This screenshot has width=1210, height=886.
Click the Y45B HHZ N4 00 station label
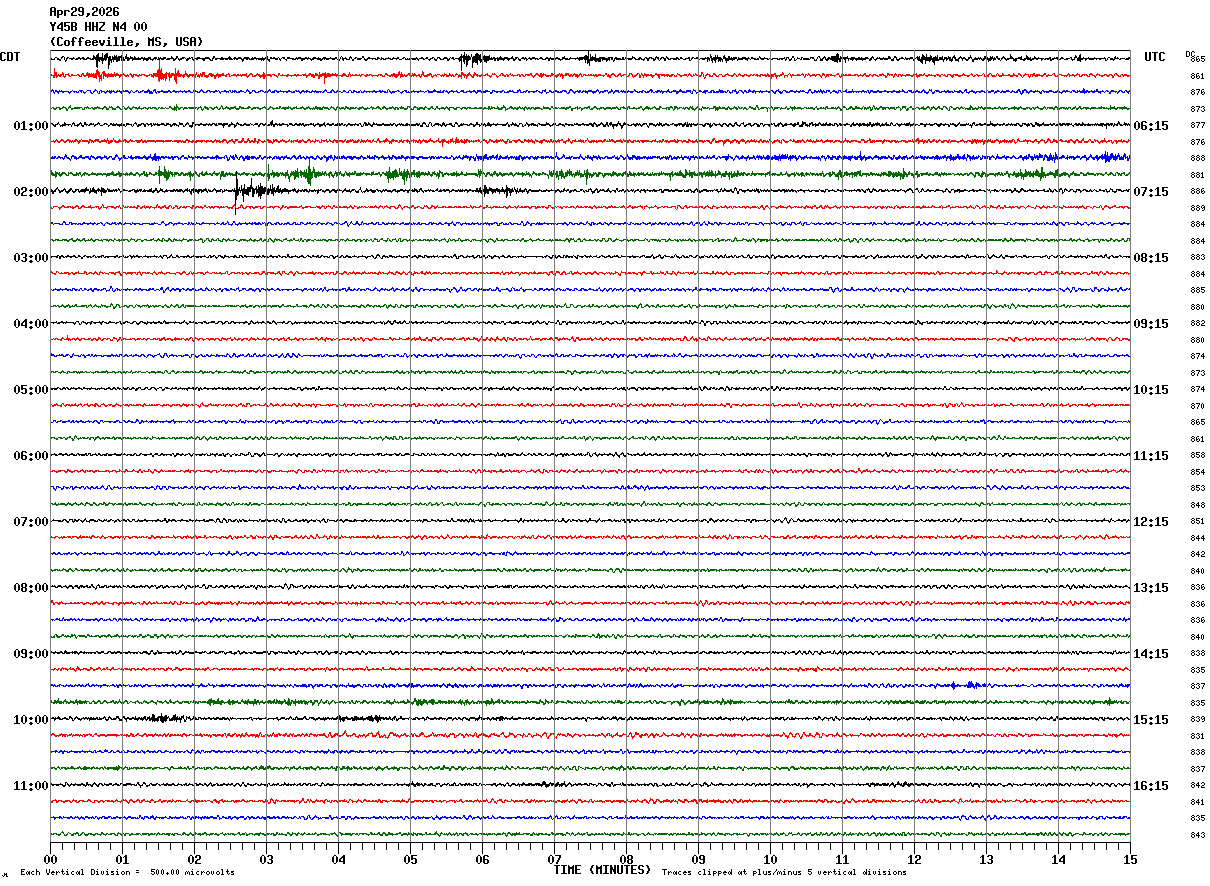coord(98,27)
